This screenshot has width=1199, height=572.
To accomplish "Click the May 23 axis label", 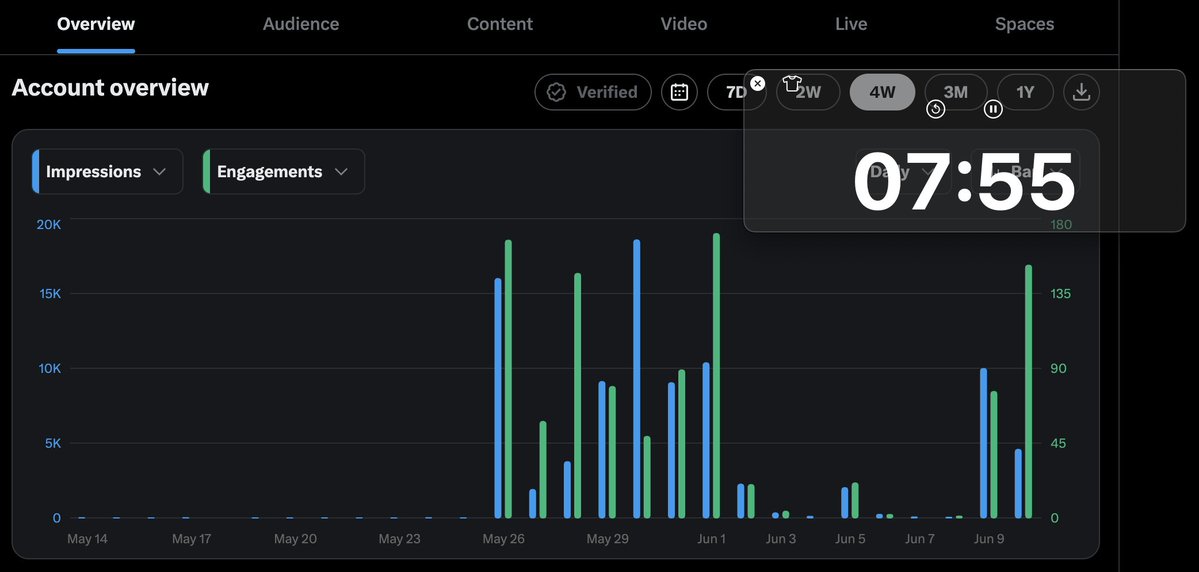I will tap(400, 539).
